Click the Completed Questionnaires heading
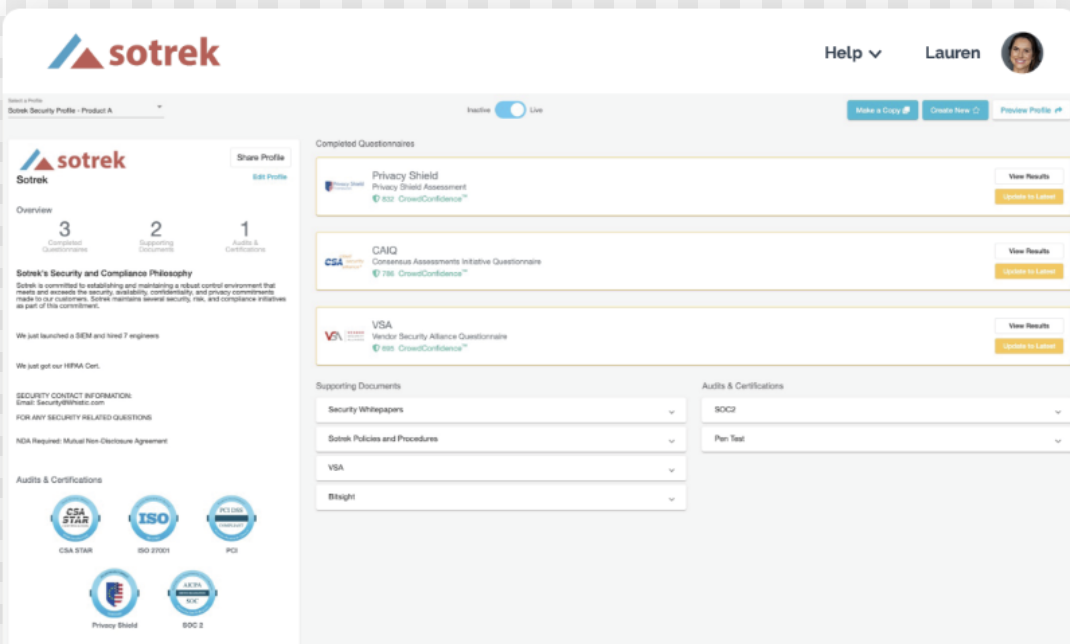This screenshot has width=1070, height=644. (365, 144)
